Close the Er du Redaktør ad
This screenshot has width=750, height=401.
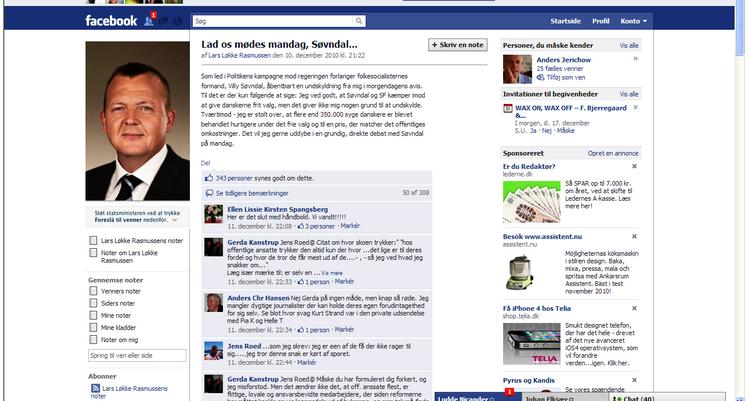click(634, 167)
